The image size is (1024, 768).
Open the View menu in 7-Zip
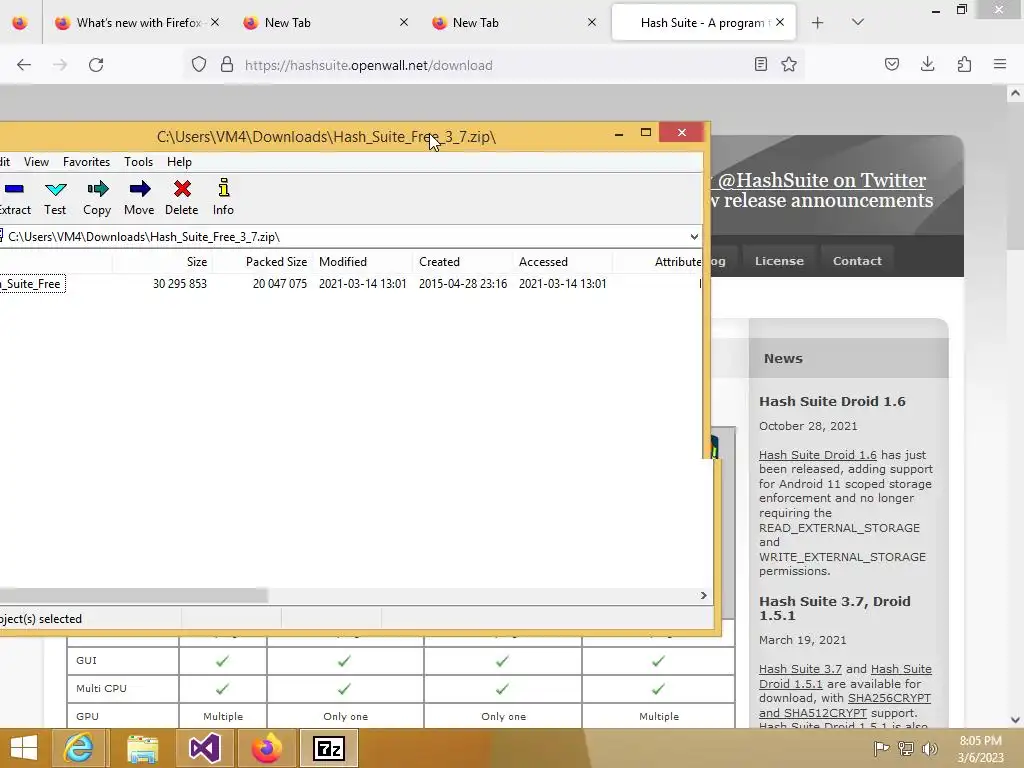point(37,162)
